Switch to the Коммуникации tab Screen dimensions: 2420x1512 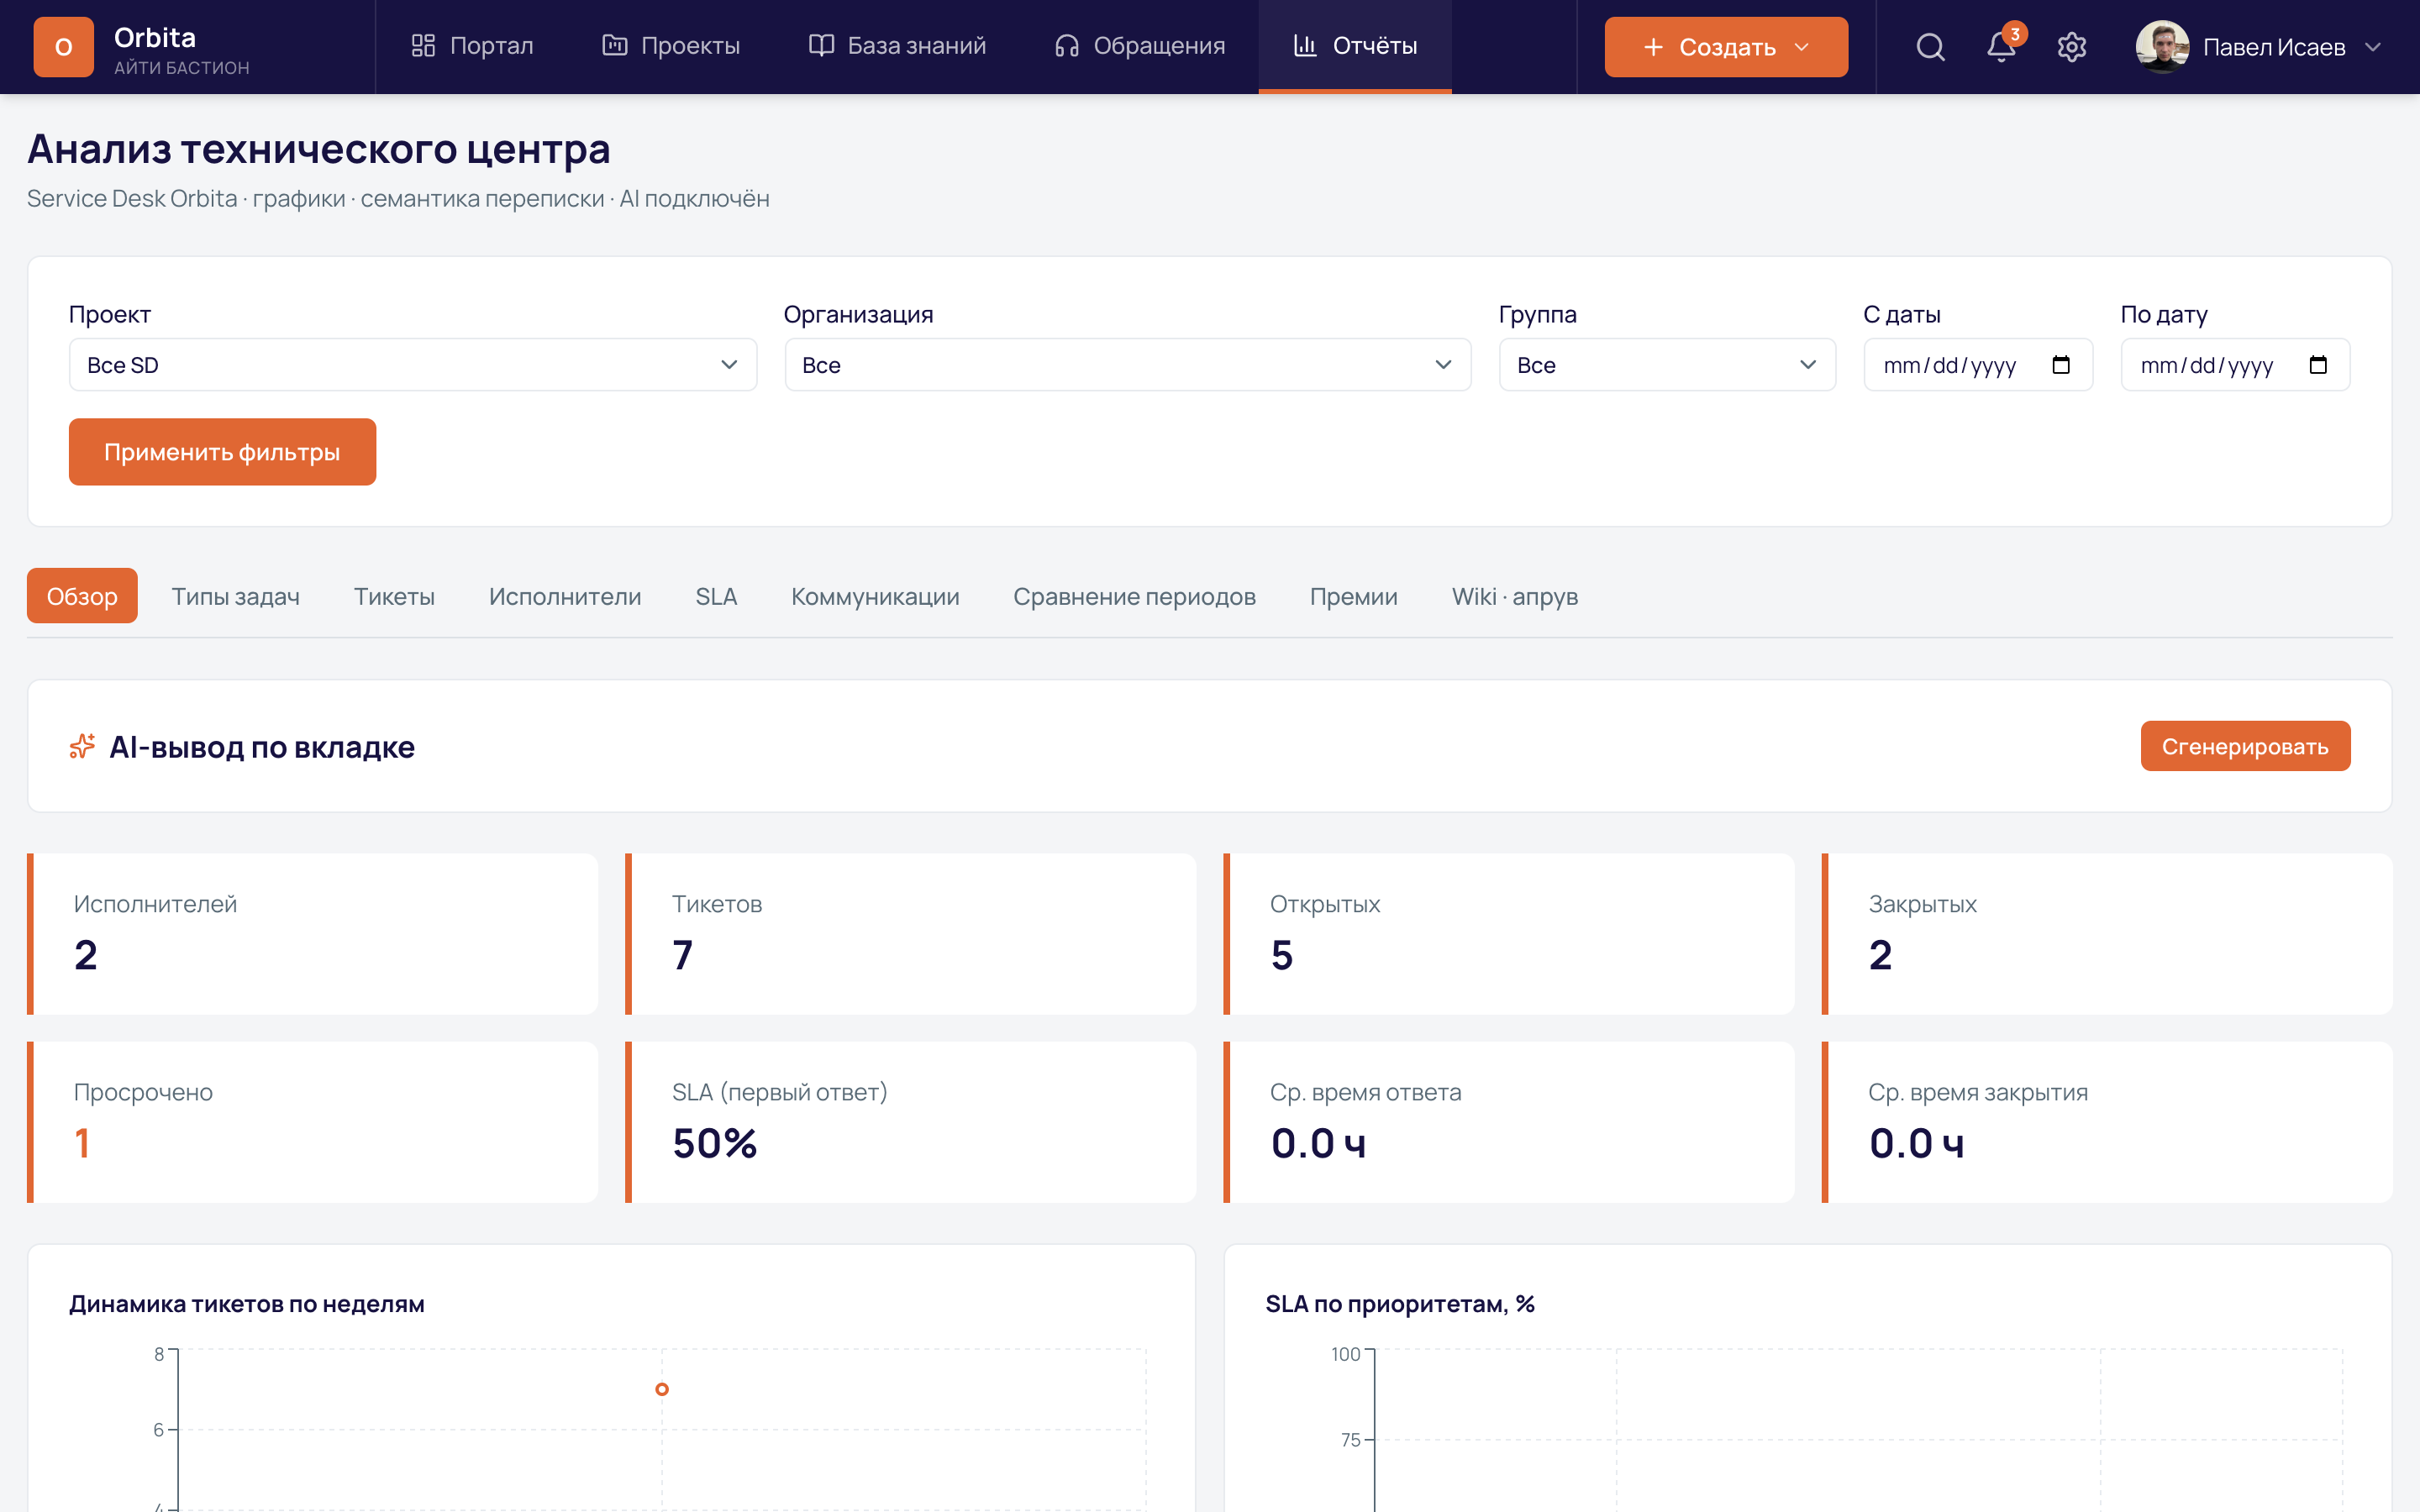875,596
